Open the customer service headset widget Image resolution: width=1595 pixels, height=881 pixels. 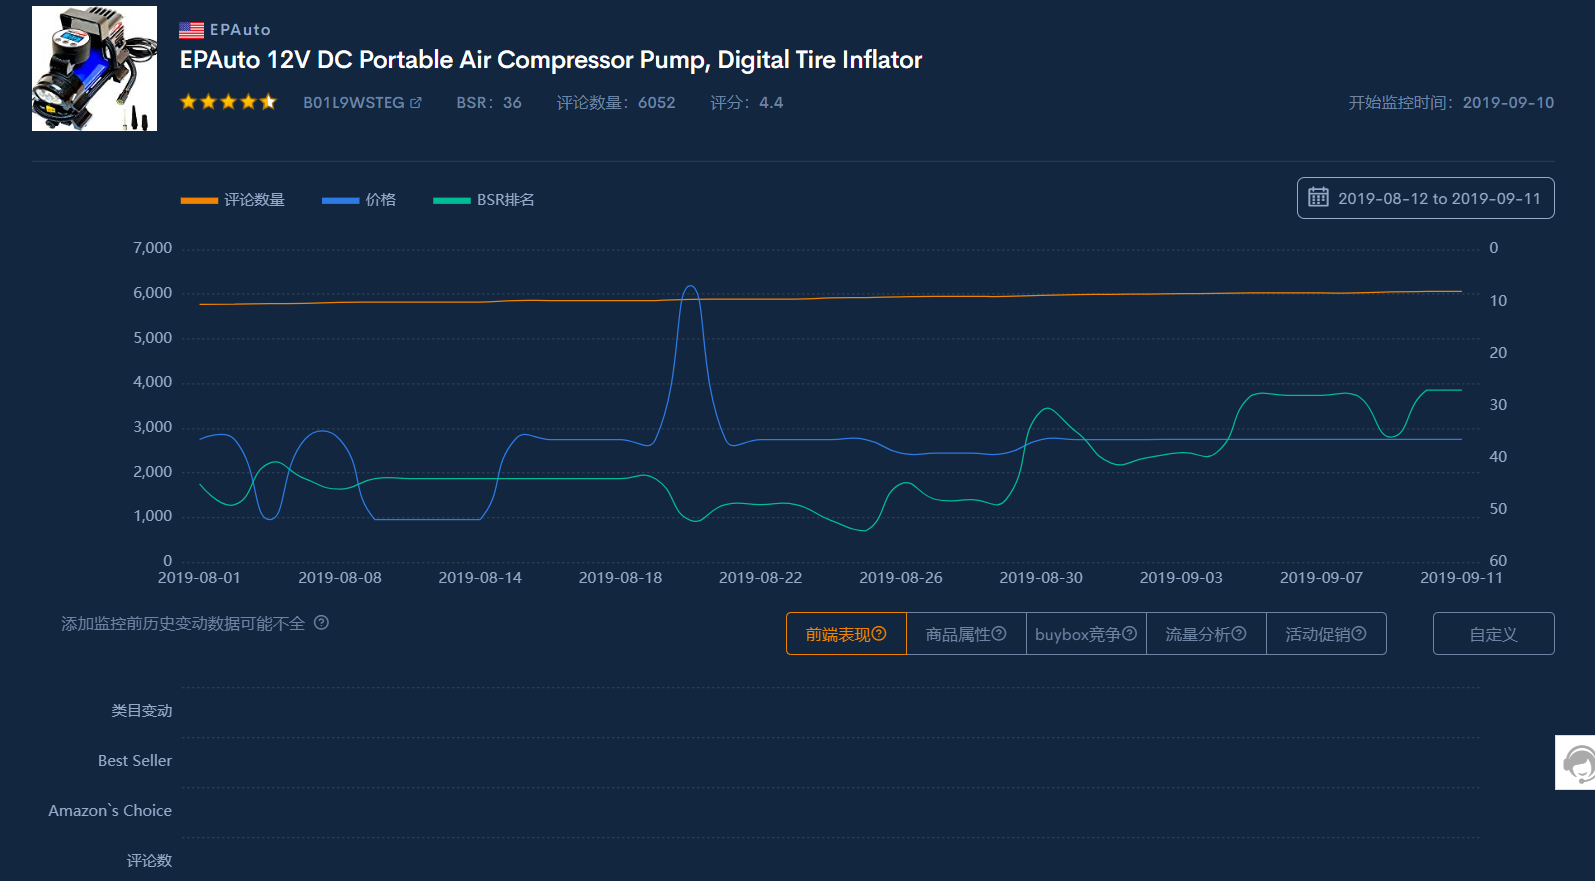coord(1577,762)
